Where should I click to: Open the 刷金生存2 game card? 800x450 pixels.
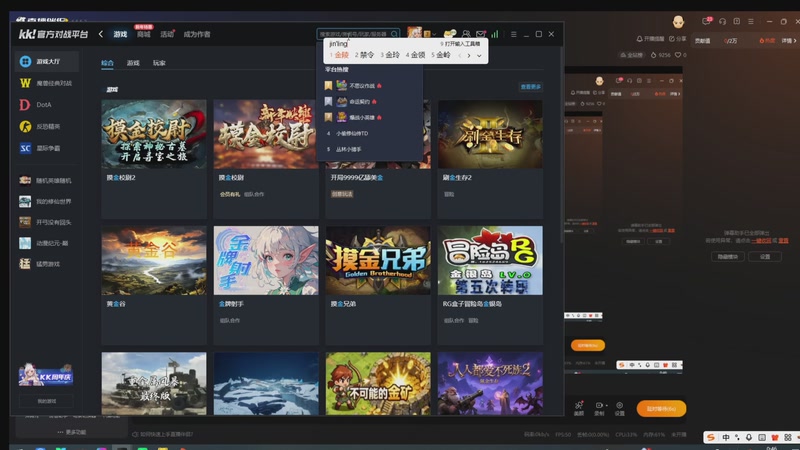pyautogui.click(x=490, y=159)
